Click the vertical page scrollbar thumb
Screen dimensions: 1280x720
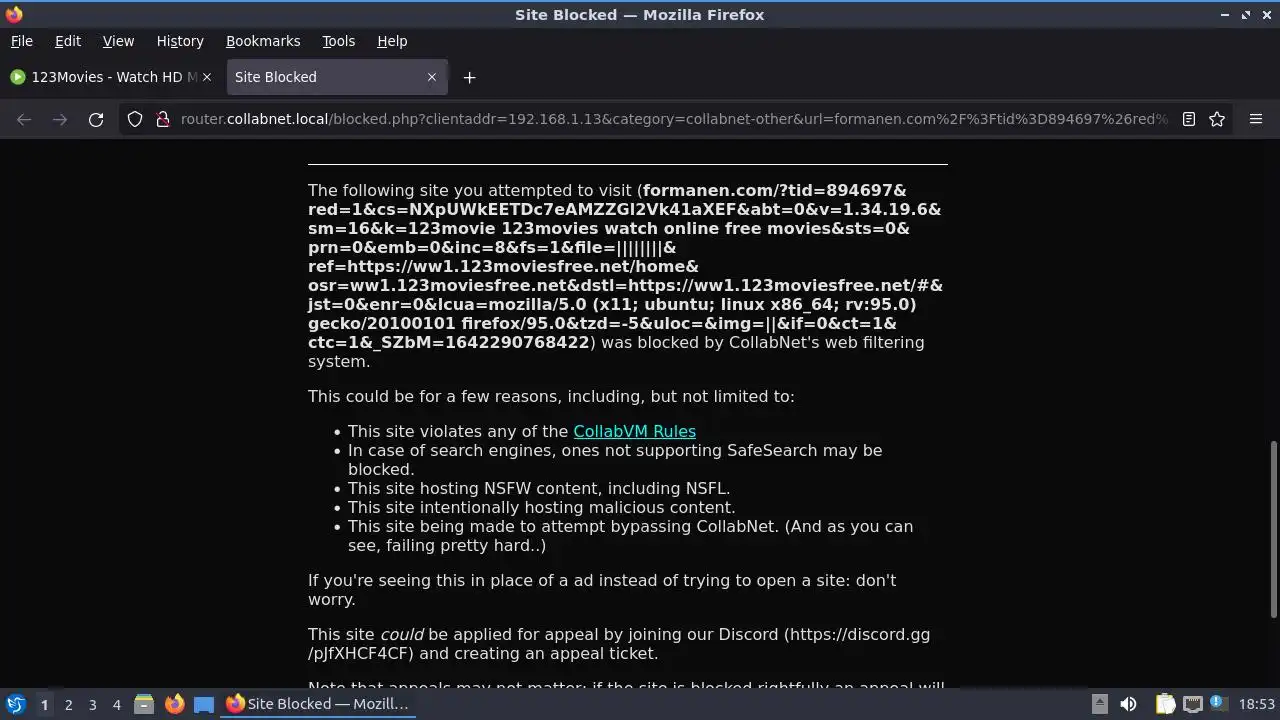[x=1274, y=529]
